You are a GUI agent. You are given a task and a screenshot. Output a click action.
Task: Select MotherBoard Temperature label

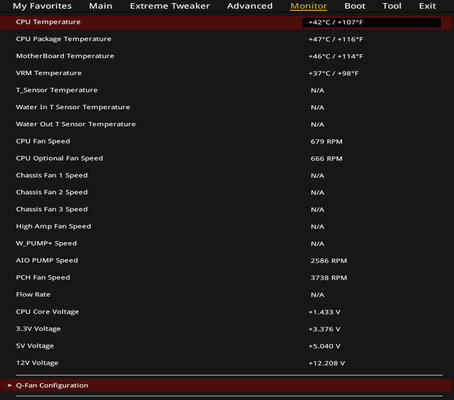(65, 56)
